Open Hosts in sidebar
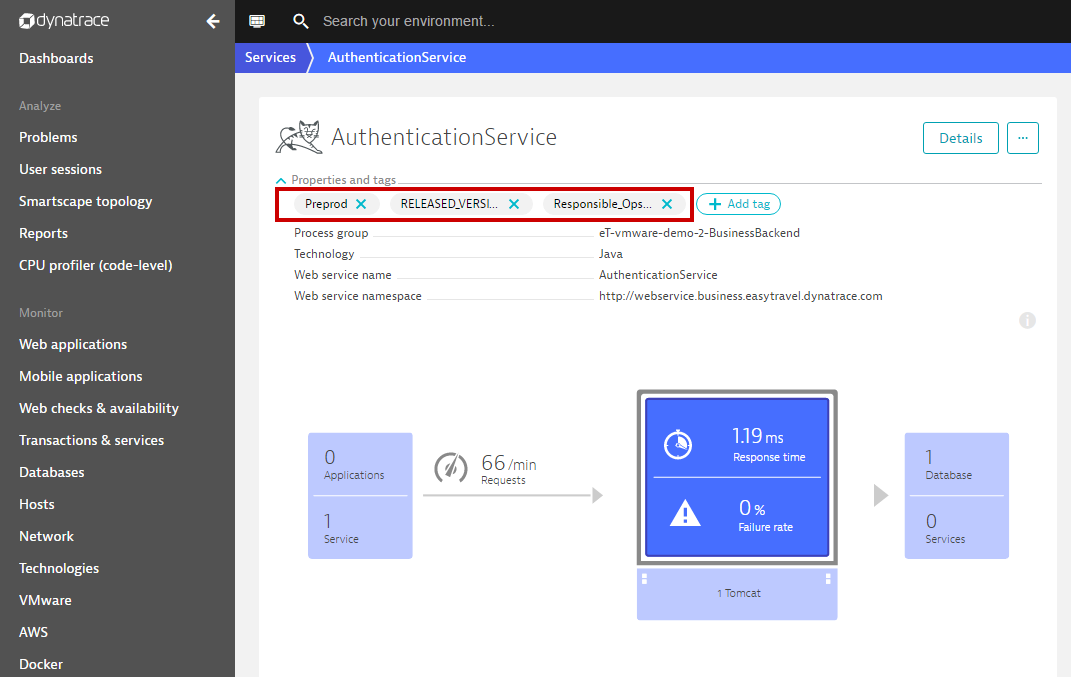The width and height of the screenshot is (1071, 677). pyautogui.click(x=37, y=504)
